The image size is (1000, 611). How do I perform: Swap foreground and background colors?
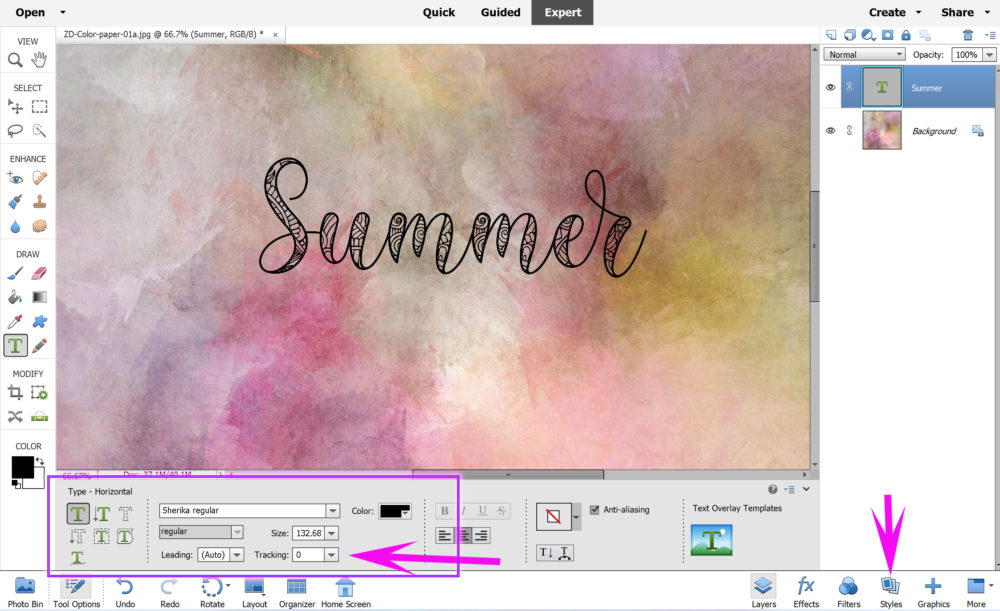(x=40, y=461)
